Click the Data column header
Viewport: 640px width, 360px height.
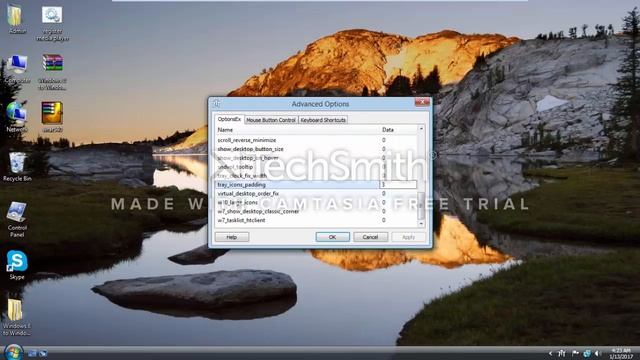tap(398, 130)
